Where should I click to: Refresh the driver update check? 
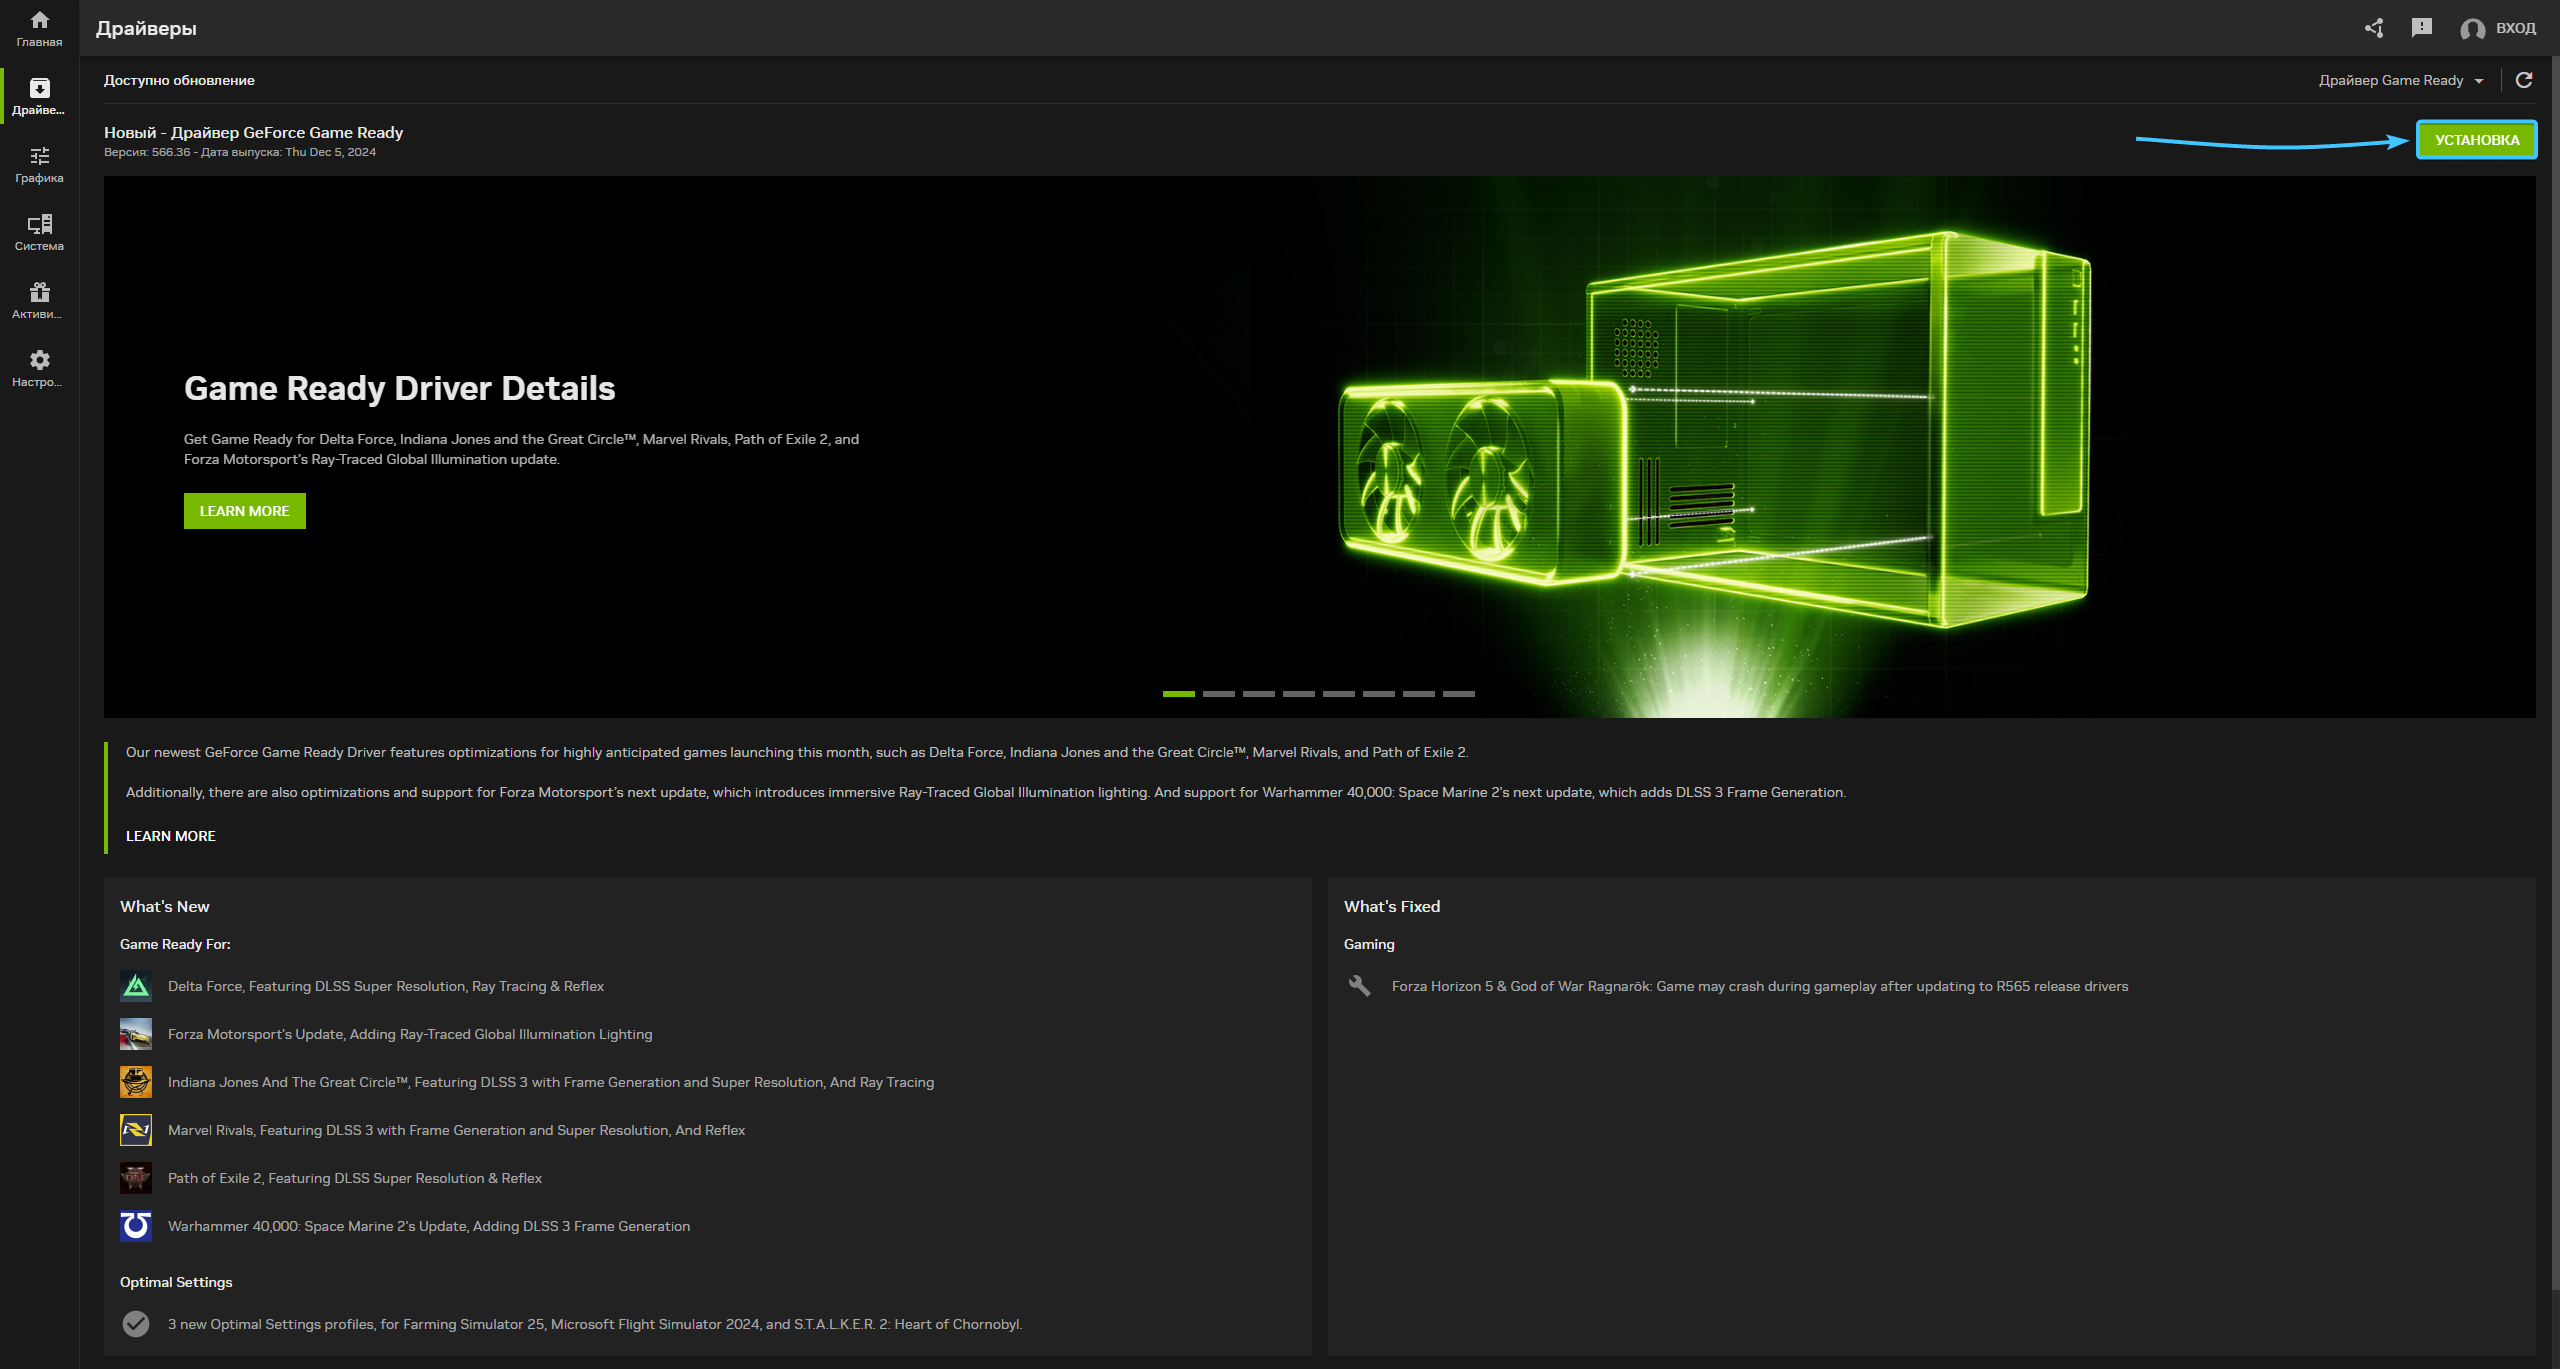(x=2524, y=80)
